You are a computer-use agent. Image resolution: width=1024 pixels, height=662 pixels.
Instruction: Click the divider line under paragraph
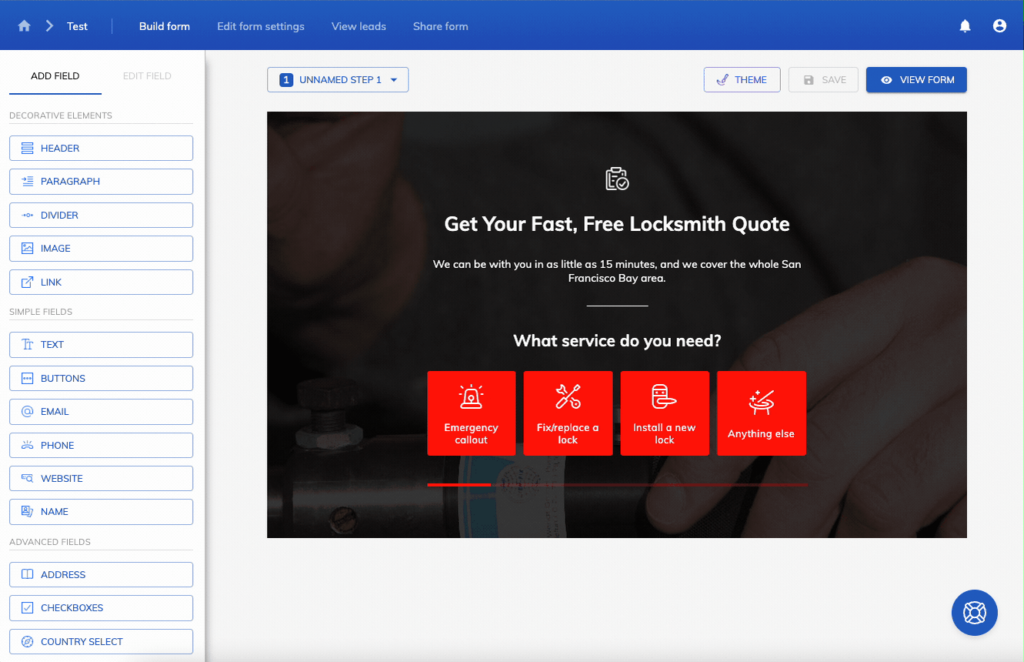tap(617, 306)
